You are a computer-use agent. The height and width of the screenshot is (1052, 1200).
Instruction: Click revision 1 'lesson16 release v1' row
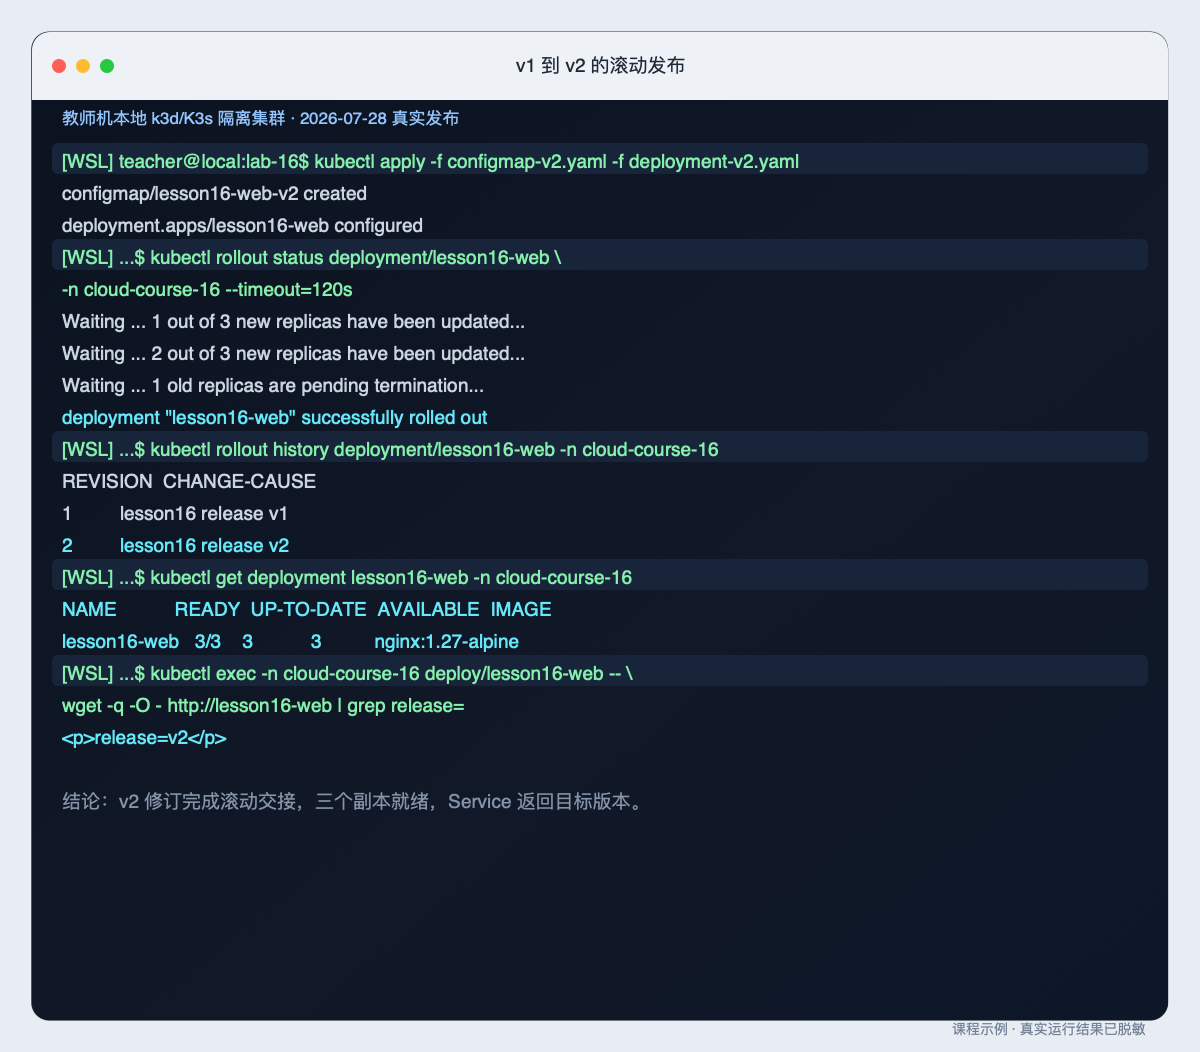point(175,513)
